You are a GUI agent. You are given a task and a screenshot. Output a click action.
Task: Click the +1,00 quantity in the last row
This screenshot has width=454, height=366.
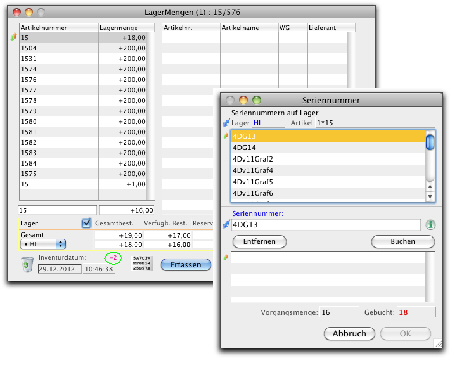tap(136, 184)
